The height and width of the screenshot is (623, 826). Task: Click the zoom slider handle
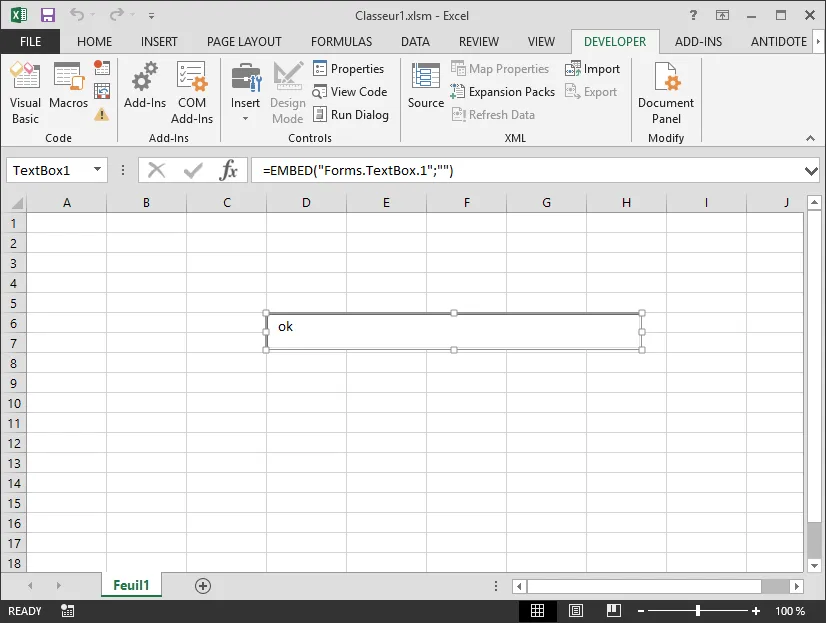click(x=697, y=611)
